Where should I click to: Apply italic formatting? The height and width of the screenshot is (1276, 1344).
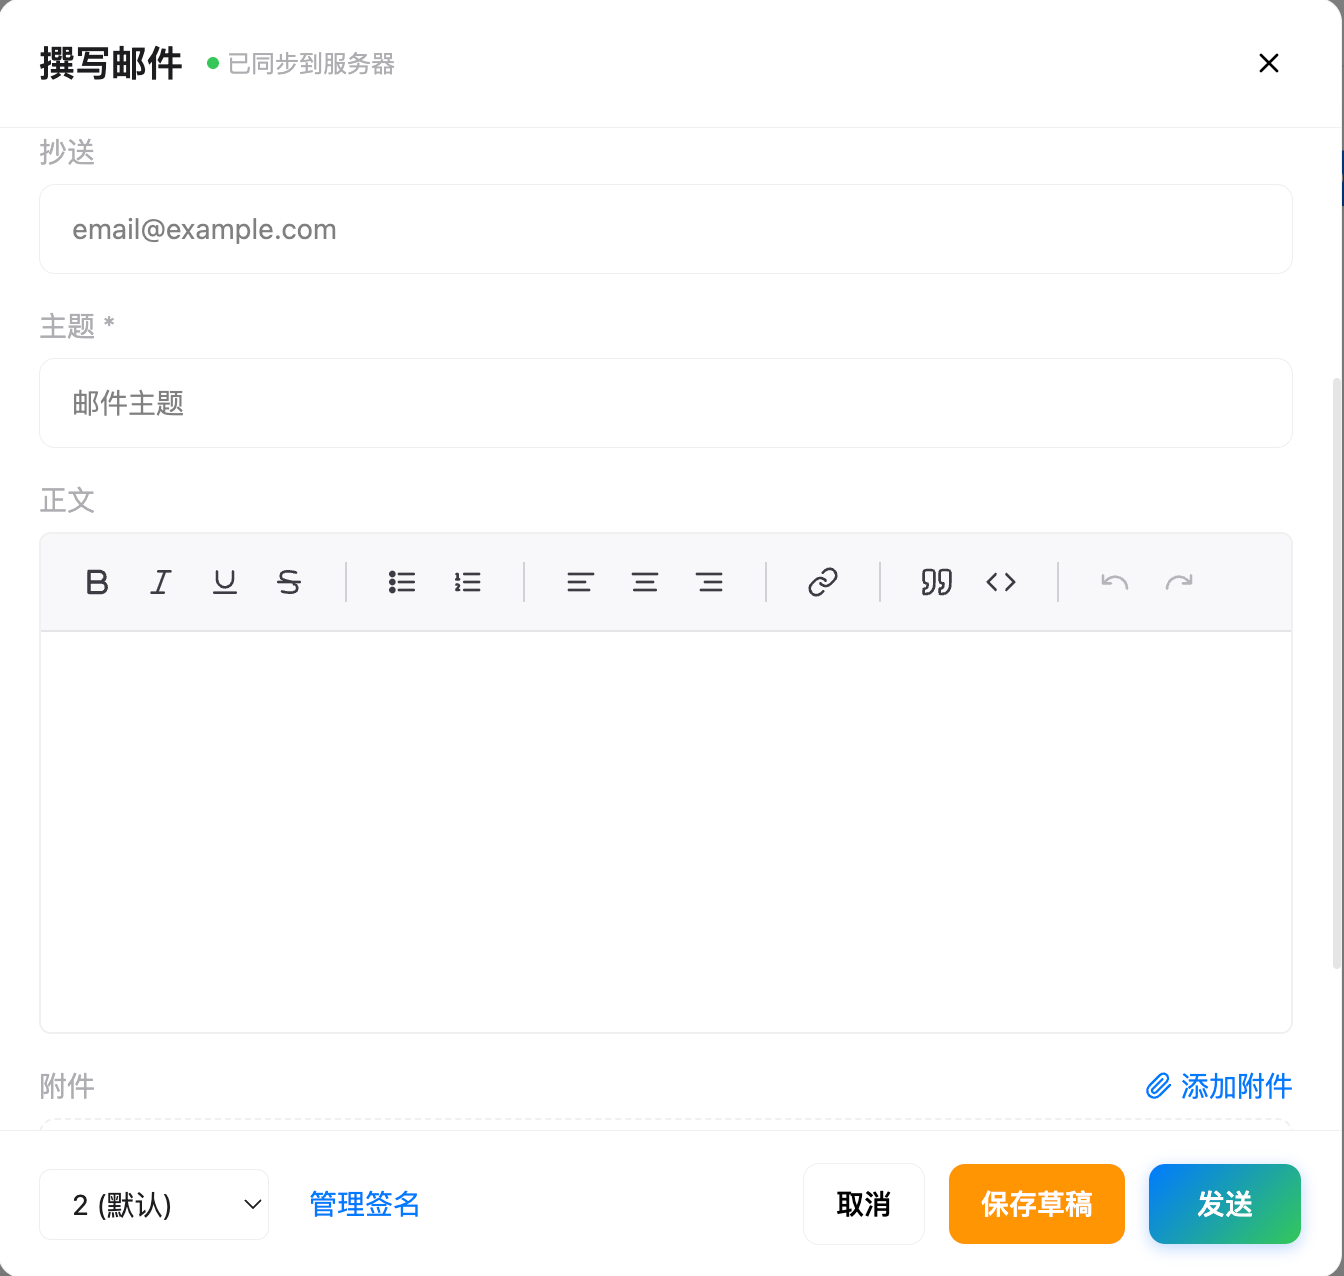tap(160, 582)
